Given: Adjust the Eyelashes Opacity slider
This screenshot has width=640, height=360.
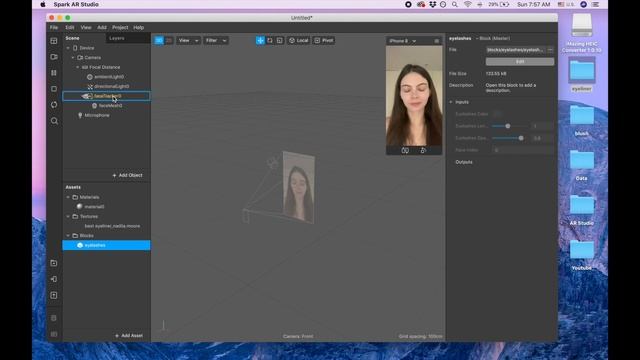Looking at the screenshot, I should 508,138.
